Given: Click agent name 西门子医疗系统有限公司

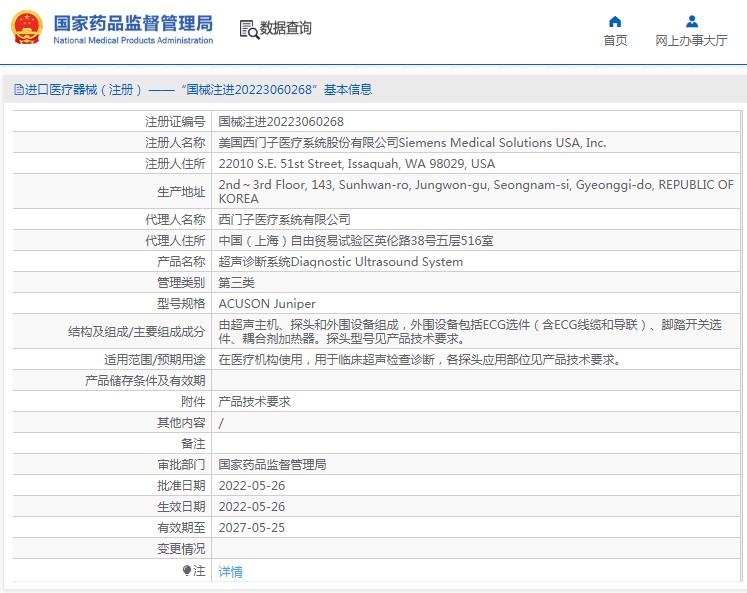Looking at the screenshot, I should click(285, 220).
